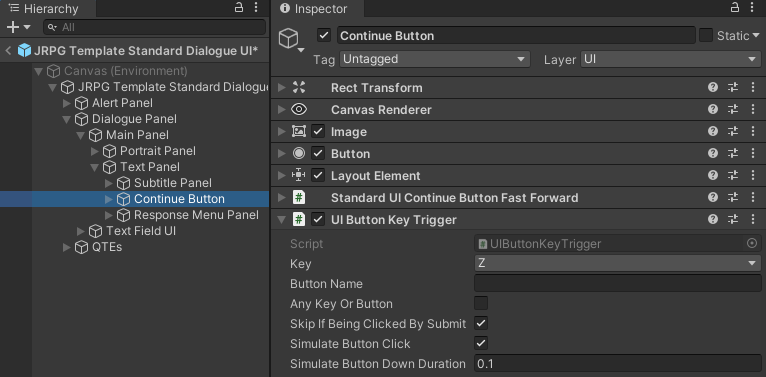The image size is (766, 377).
Task: Toggle Continue Button active checkbox
Action: coord(323,35)
